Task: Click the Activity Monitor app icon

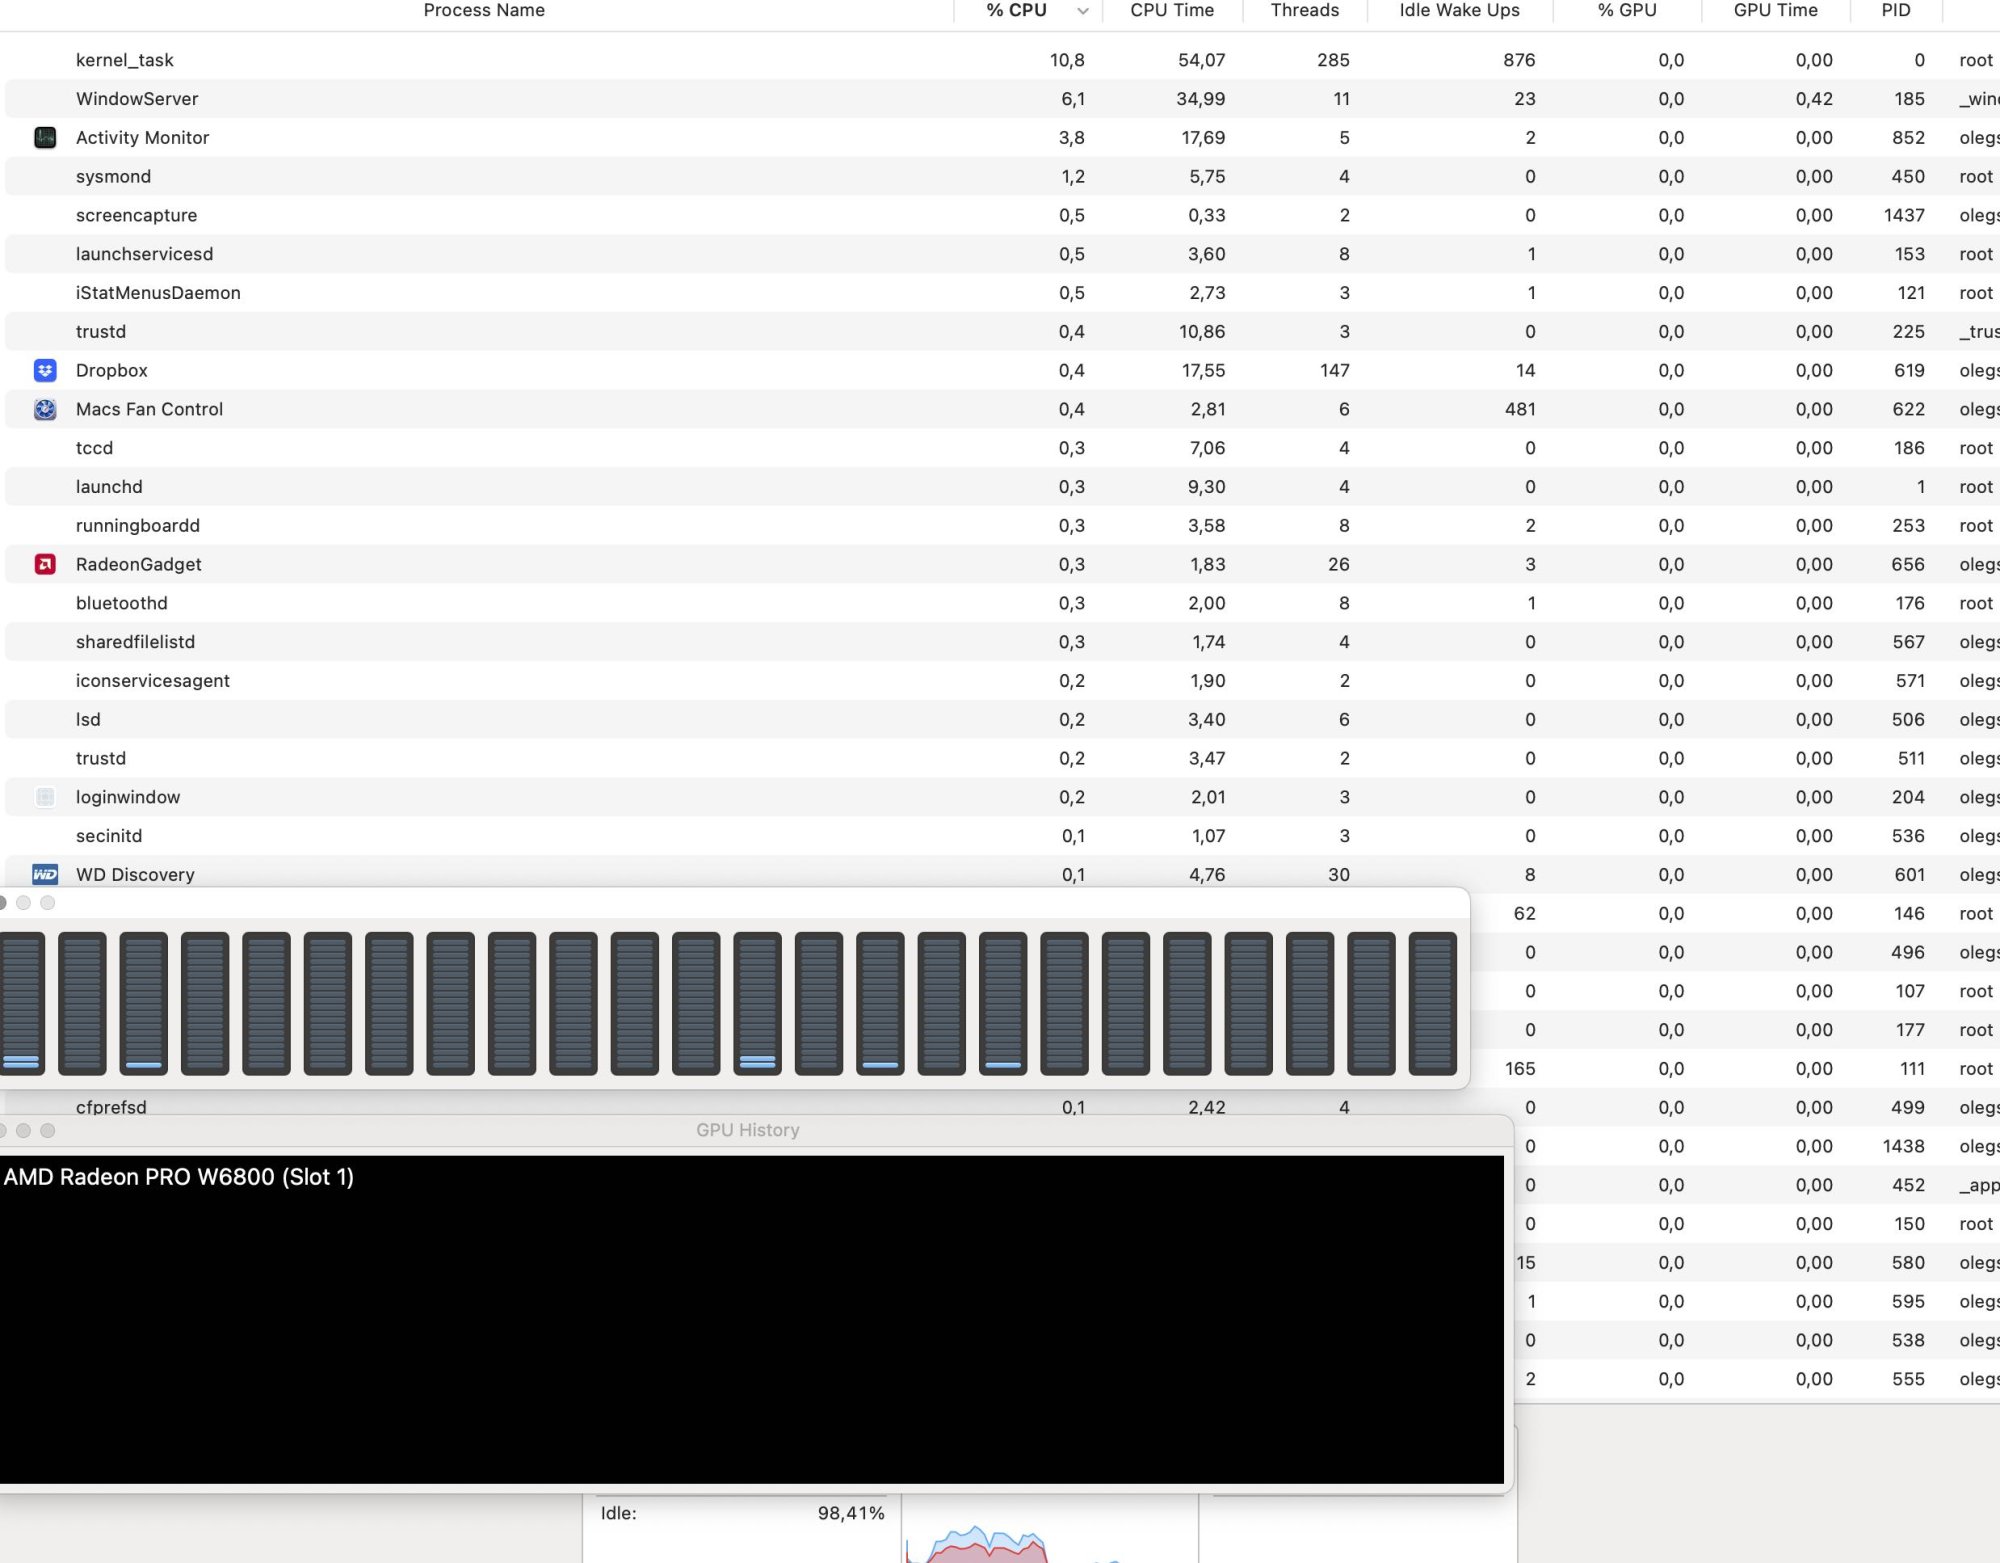Action: click(x=45, y=138)
